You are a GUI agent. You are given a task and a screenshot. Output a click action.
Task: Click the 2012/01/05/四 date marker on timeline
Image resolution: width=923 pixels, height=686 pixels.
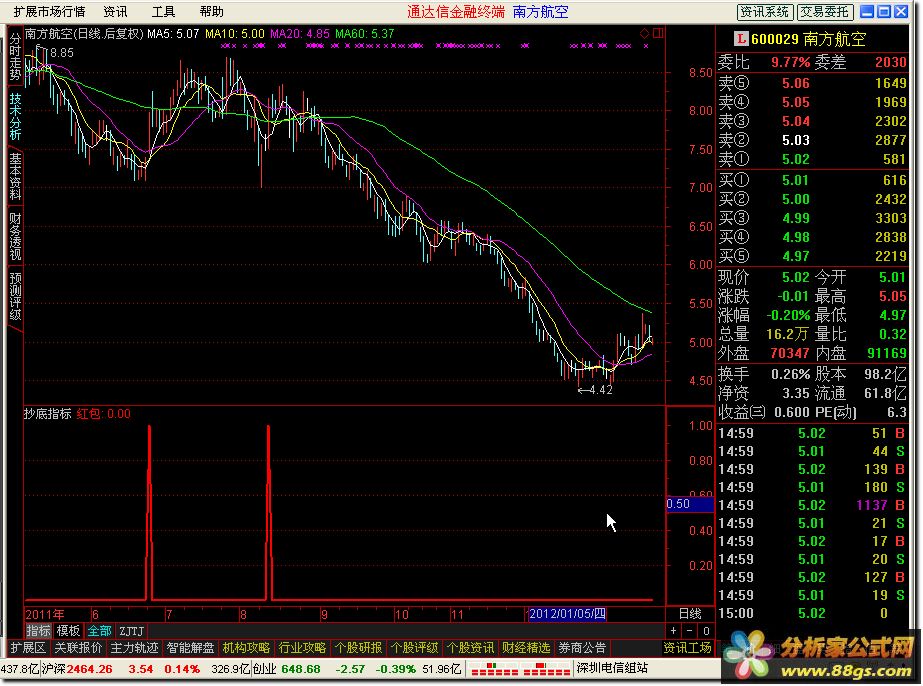point(567,614)
